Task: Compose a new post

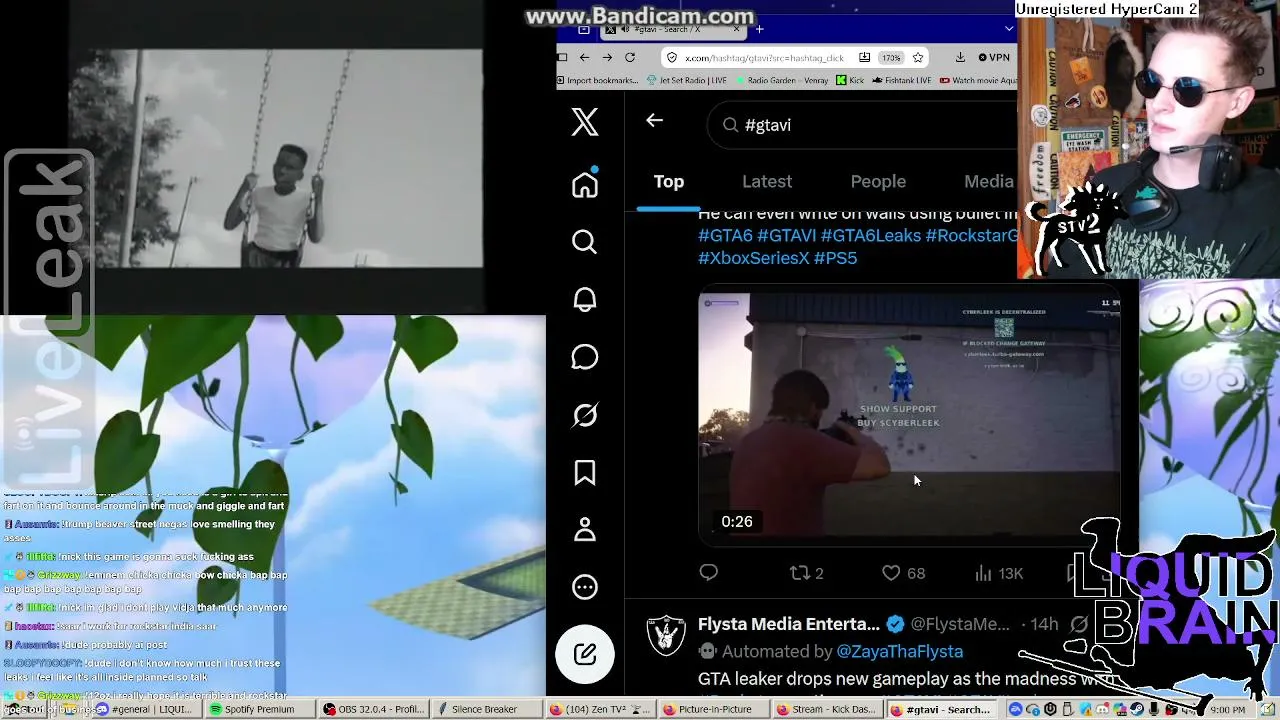Action: pos(585,654)
